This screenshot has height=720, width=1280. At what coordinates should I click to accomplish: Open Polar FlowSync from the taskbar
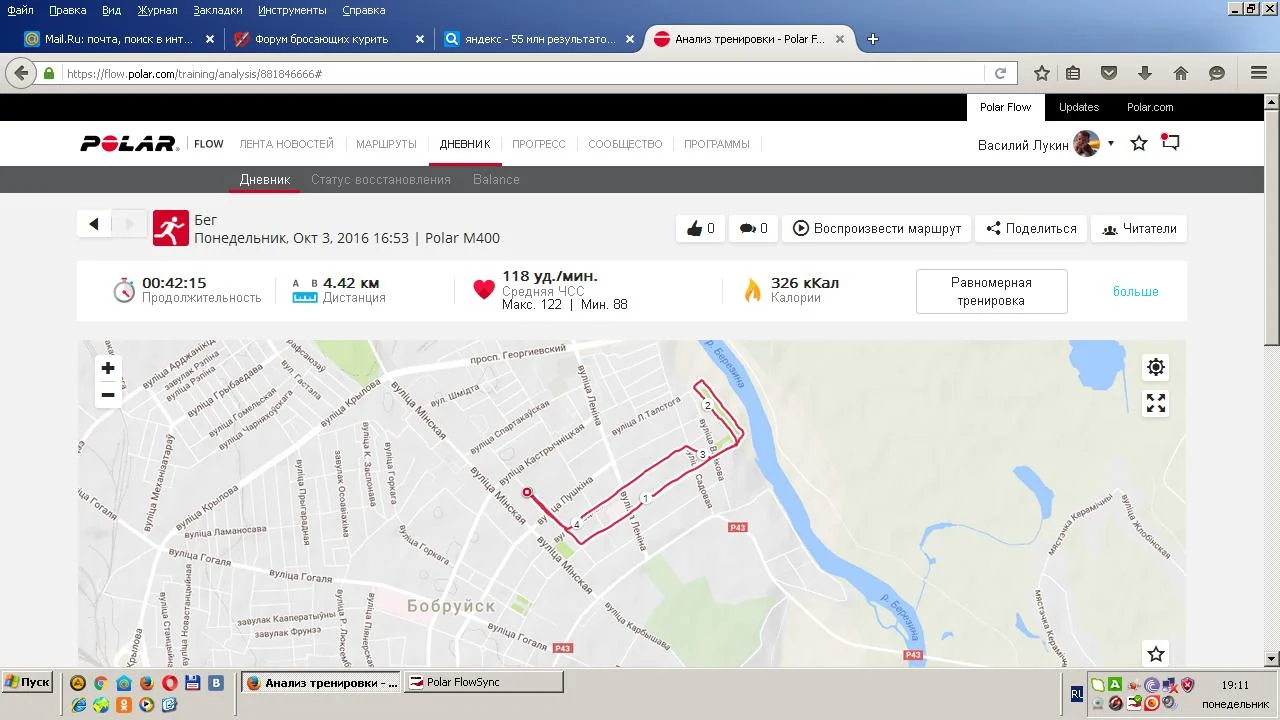(484, 682)
